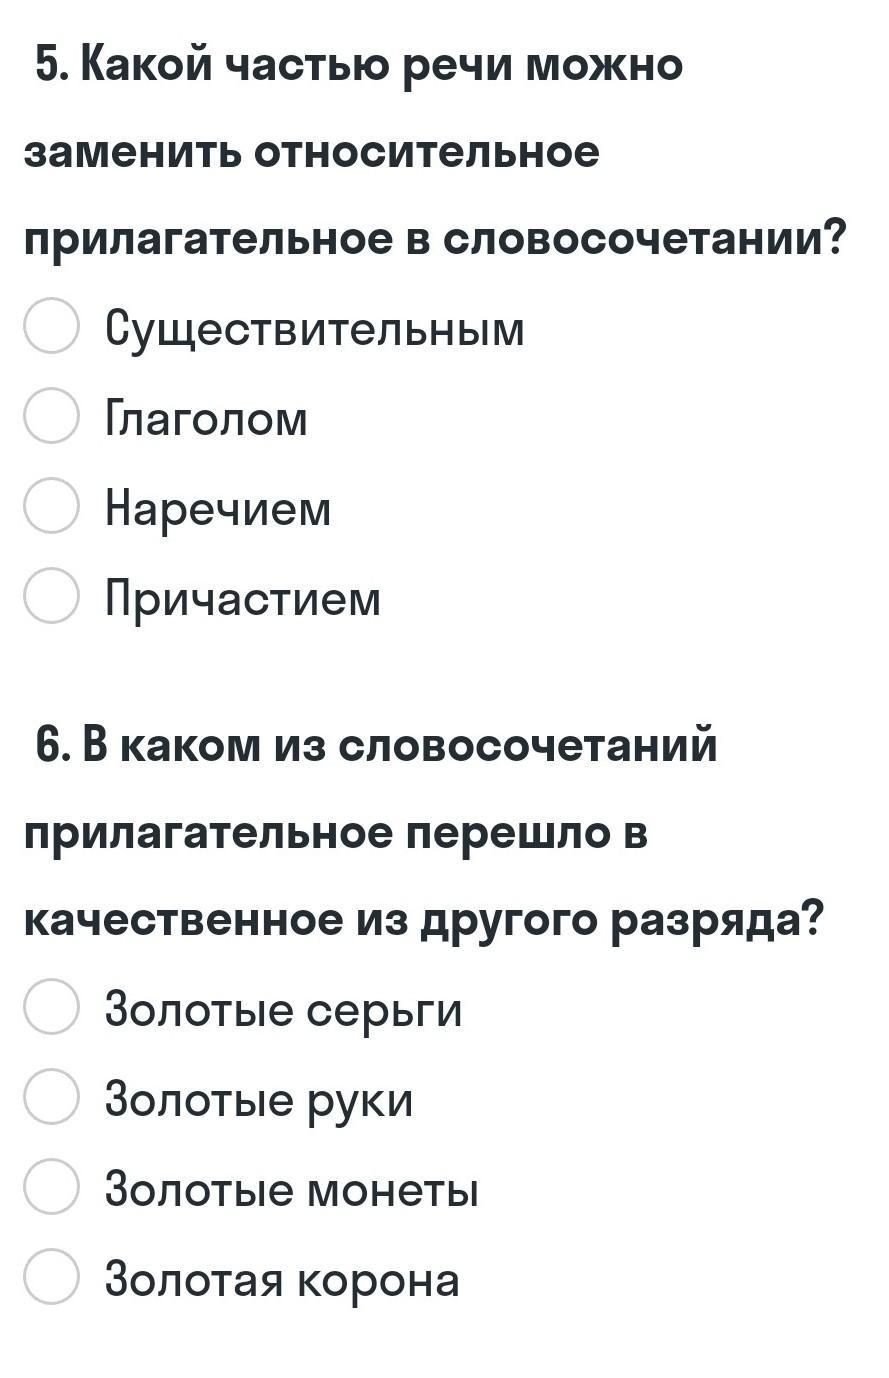Screen dimensions: 889x1378
Task: Select the Золотые серьги radio button
Action: [51, 1007]
